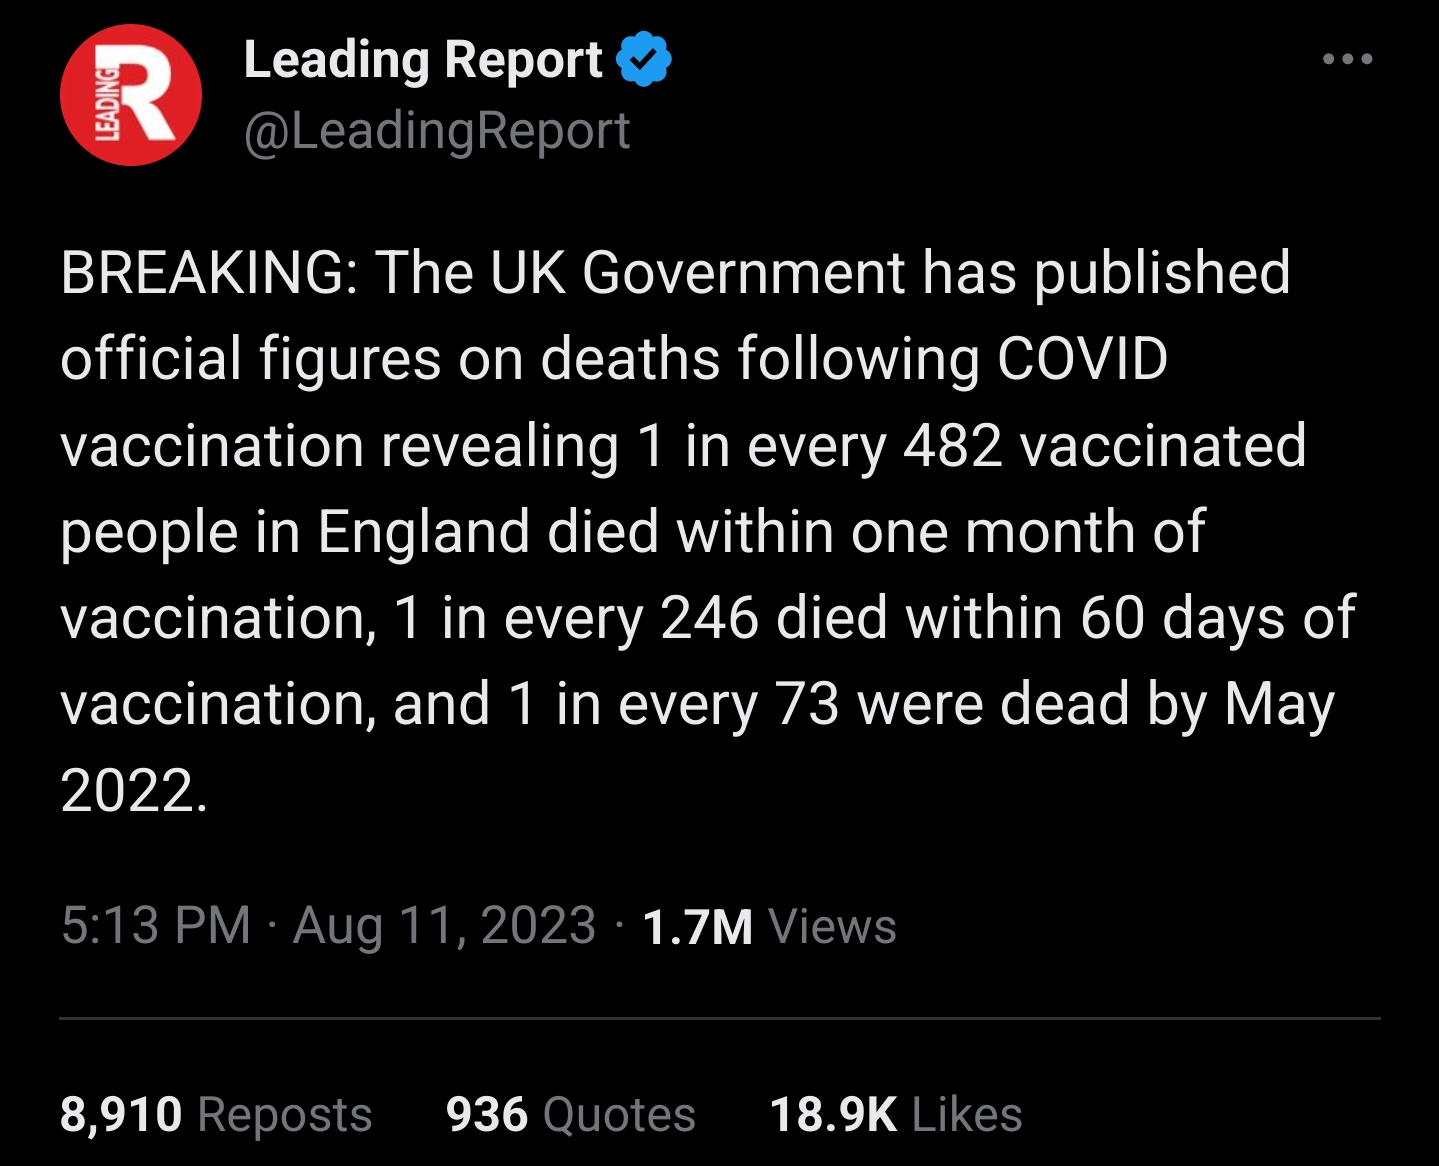View the 1.7M view count
The width and height of the screenshot is (1439, 1166).
pos(697,926)
